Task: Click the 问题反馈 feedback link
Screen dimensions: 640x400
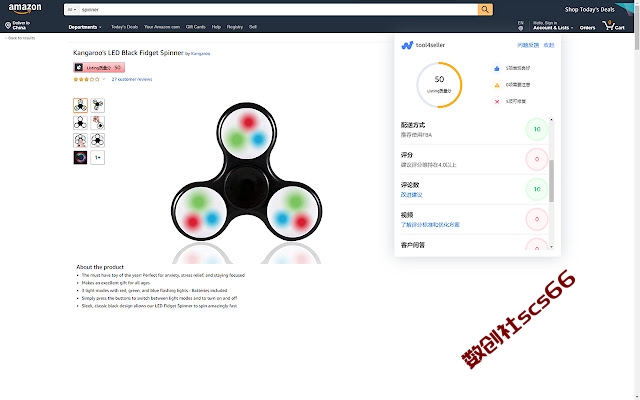Action: point(528,45)
